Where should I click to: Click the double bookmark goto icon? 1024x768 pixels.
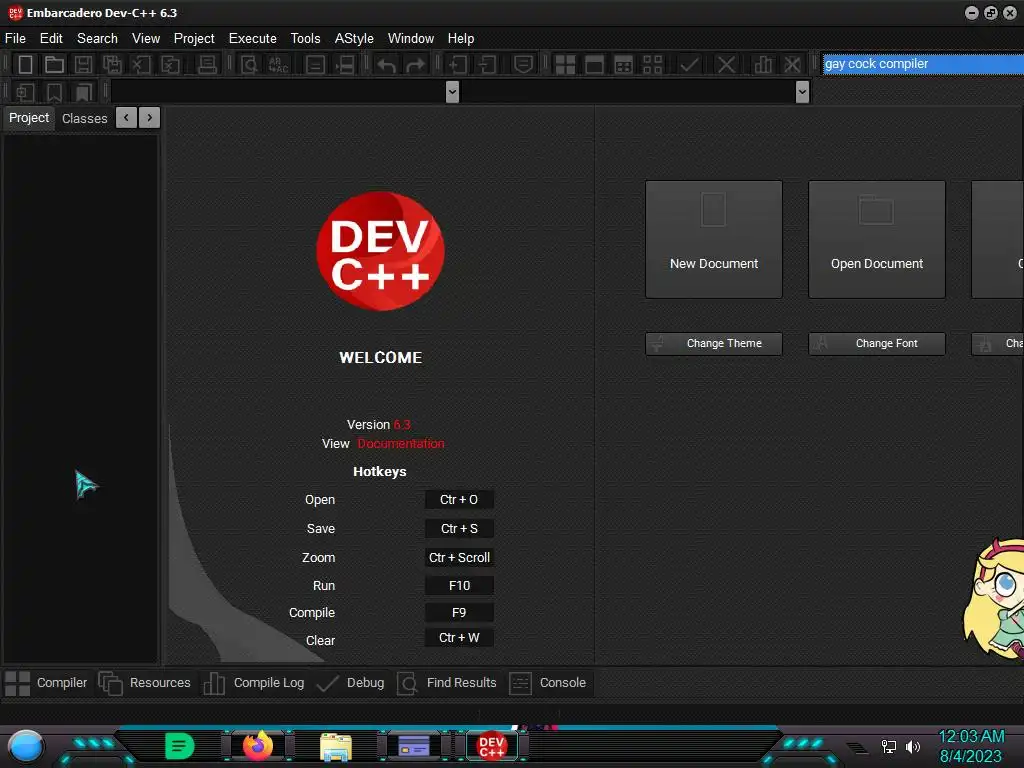pos(83,92)
